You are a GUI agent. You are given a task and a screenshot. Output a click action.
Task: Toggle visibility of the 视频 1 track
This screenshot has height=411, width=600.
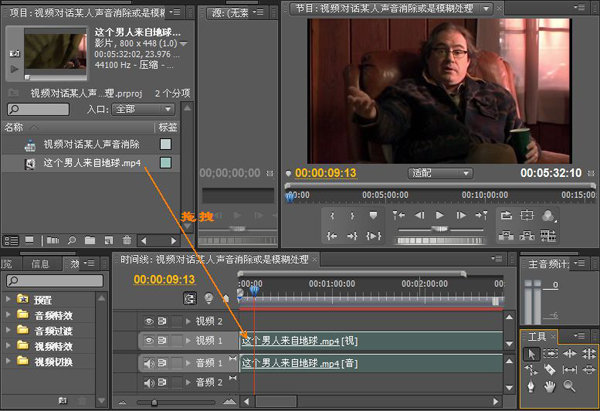tap(149, 341)
